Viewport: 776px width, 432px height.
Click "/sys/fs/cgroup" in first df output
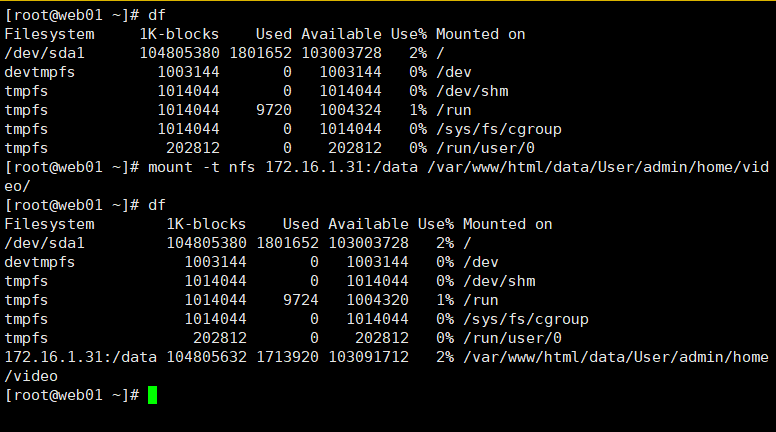(499, 129)
